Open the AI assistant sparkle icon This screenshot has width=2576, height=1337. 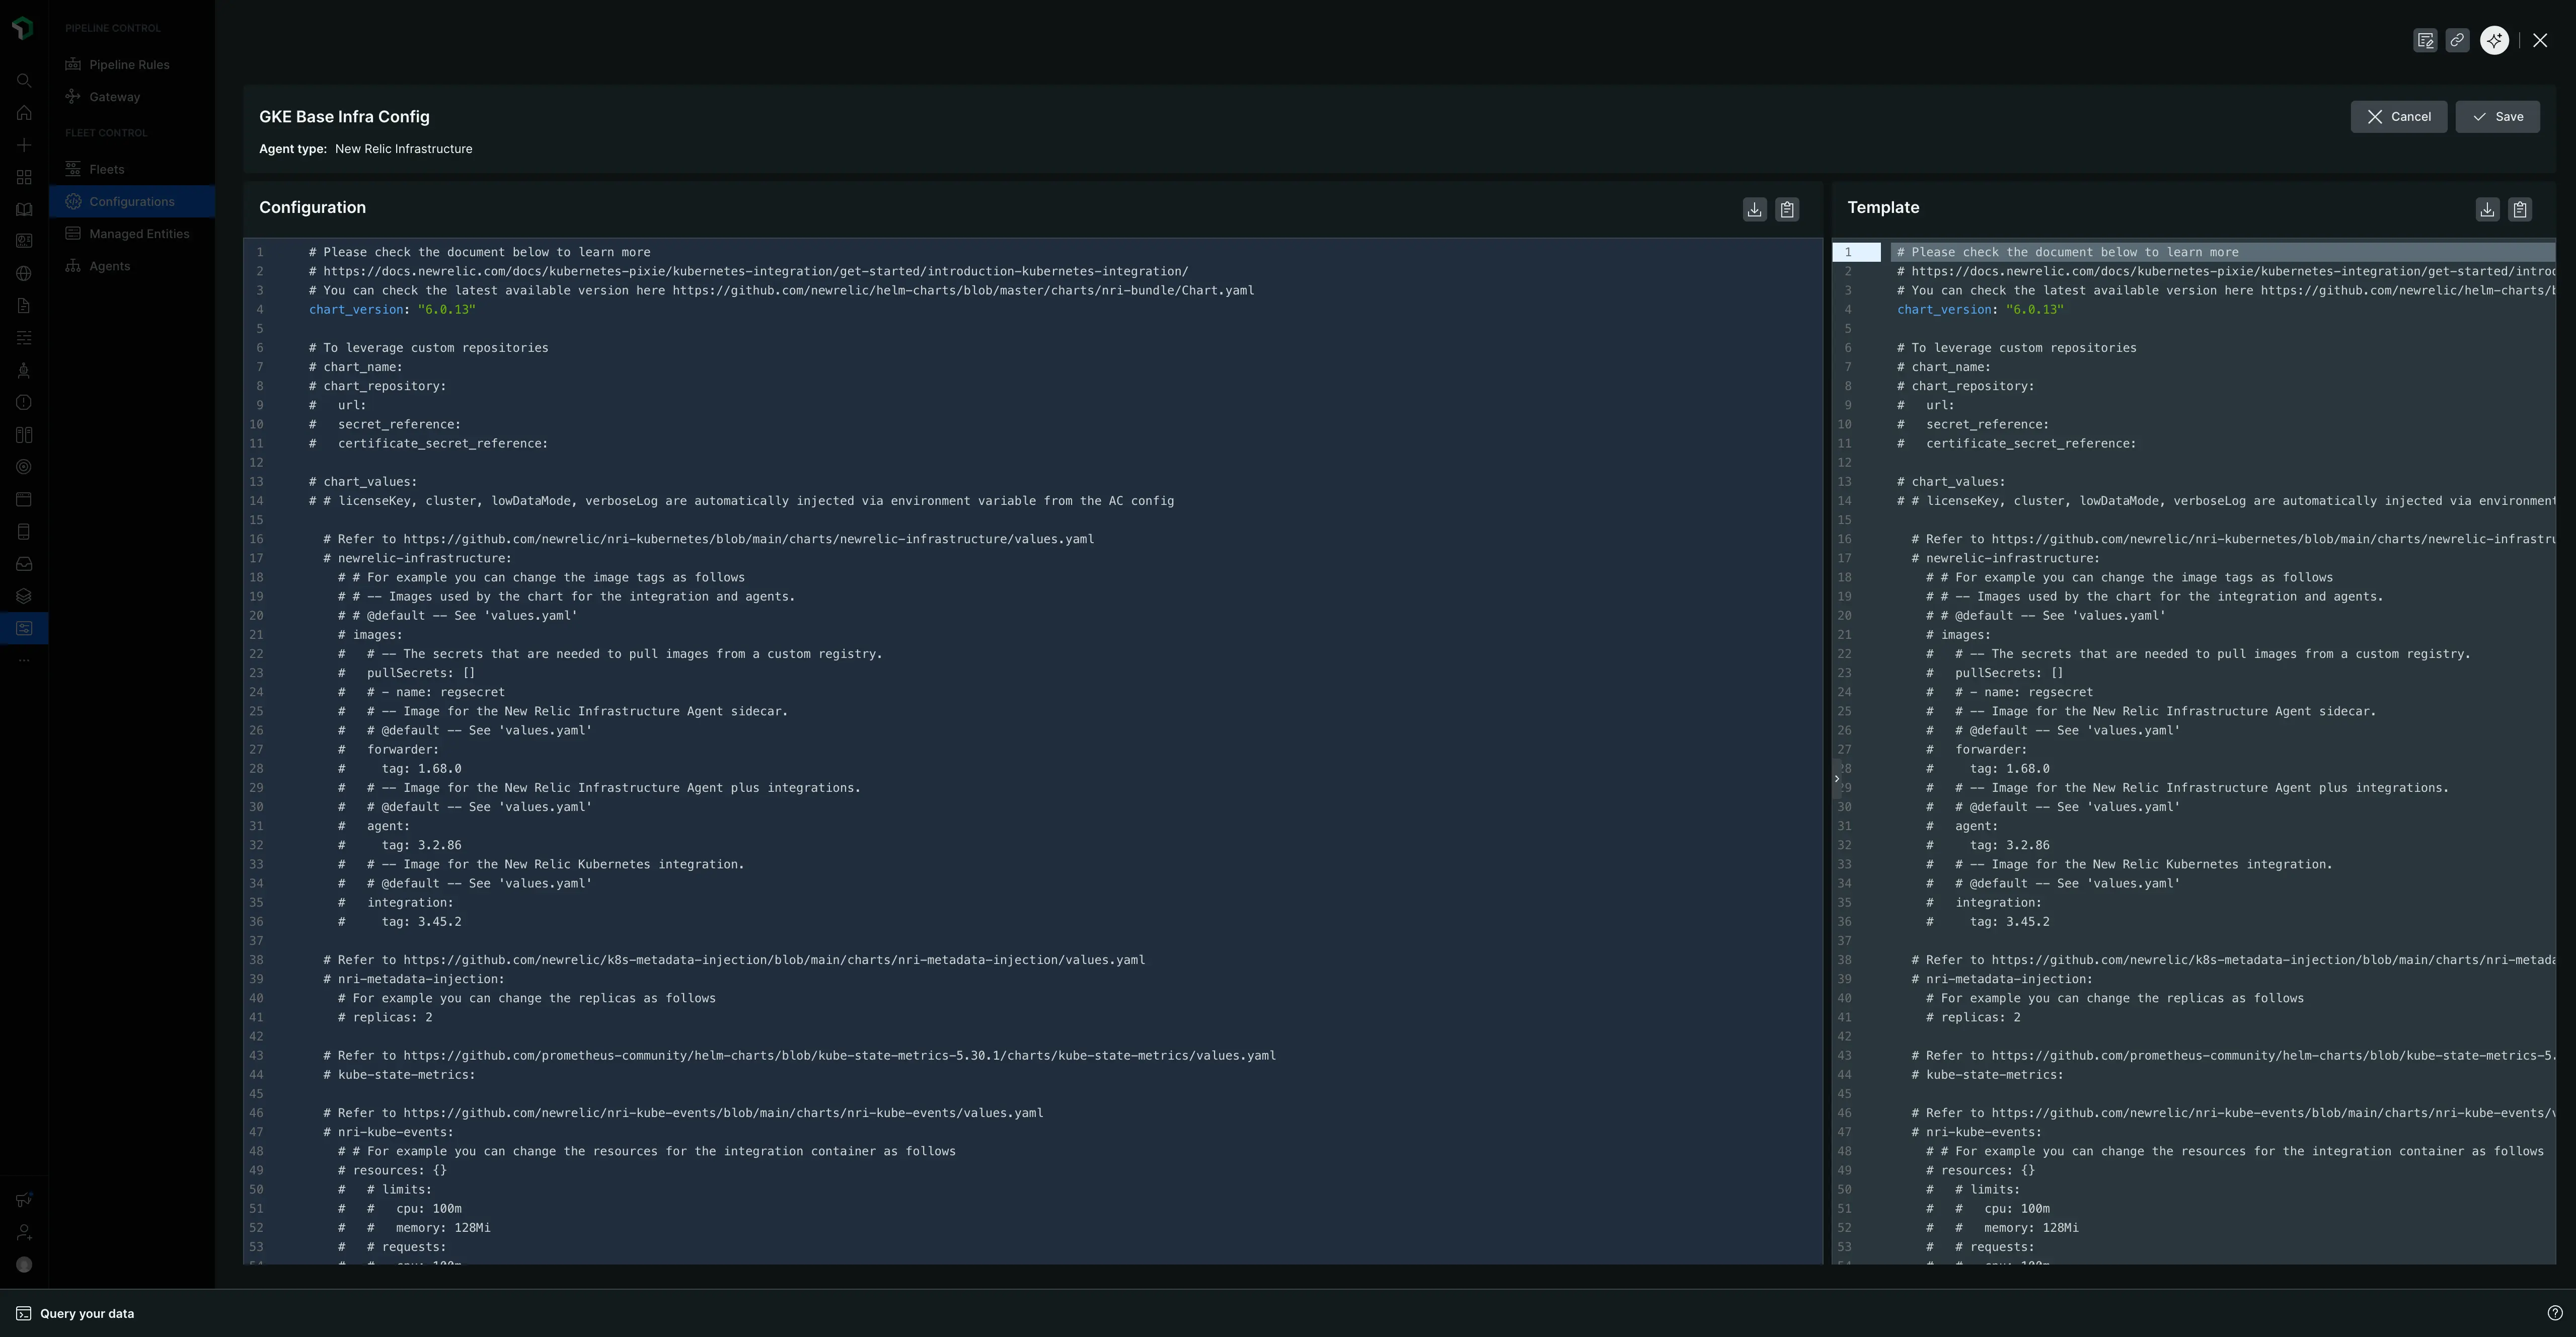click(x=2493, y=40)
